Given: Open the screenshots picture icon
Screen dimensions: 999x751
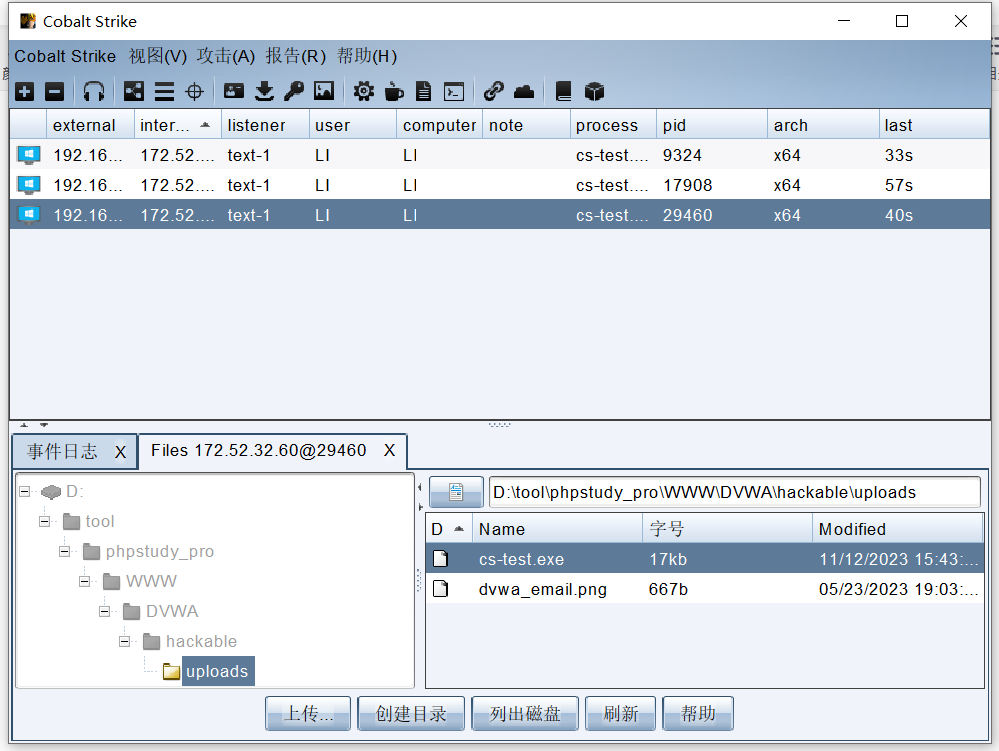Looking at the screenshot, I should tap(324, 92).
